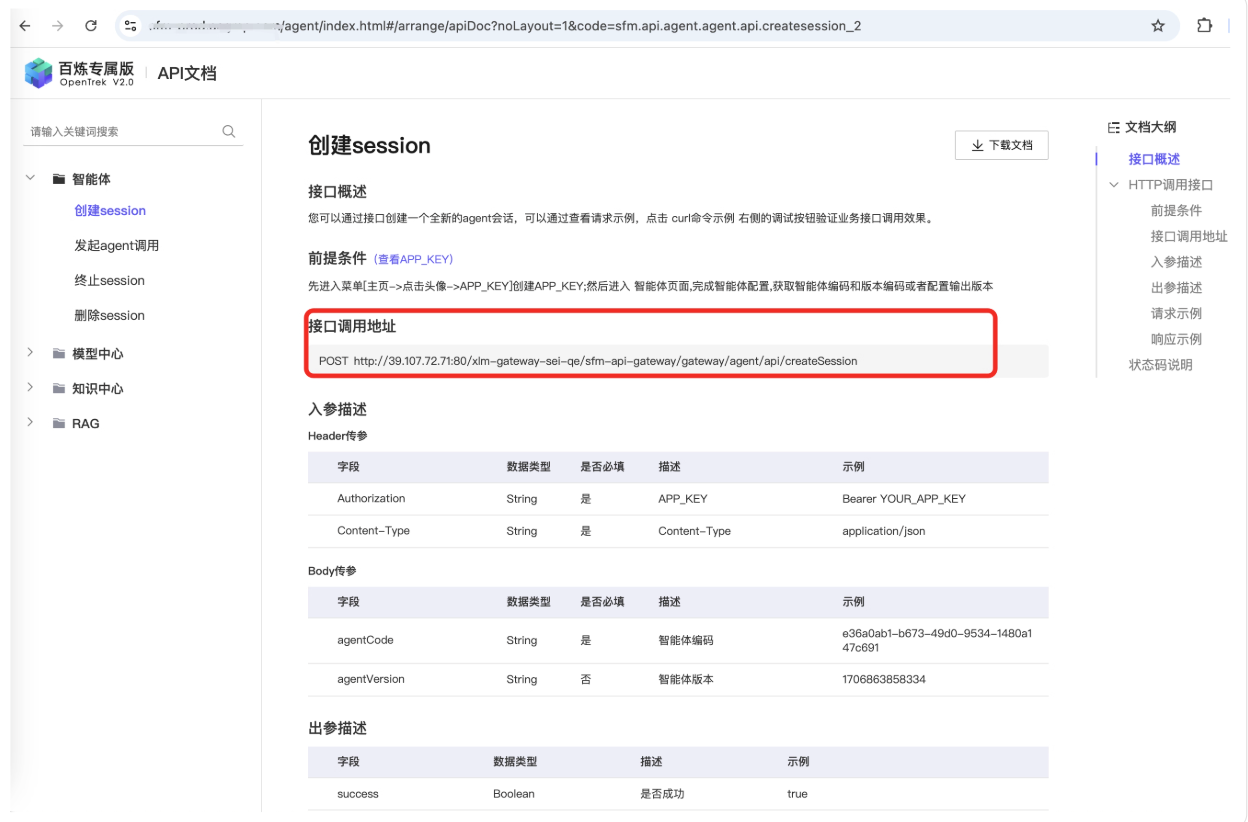Select 创建session in the sidebar

[110, 211]
